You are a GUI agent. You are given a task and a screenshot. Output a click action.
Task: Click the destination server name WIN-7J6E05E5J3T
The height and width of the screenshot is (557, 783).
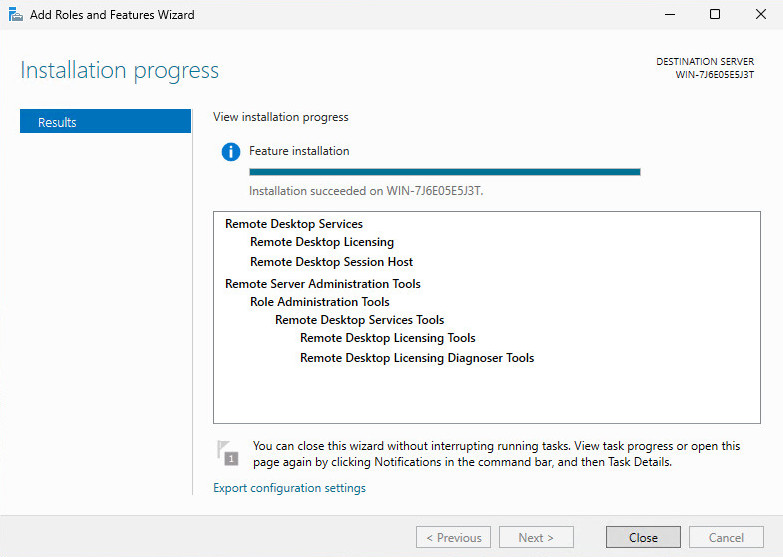point(715,74)
